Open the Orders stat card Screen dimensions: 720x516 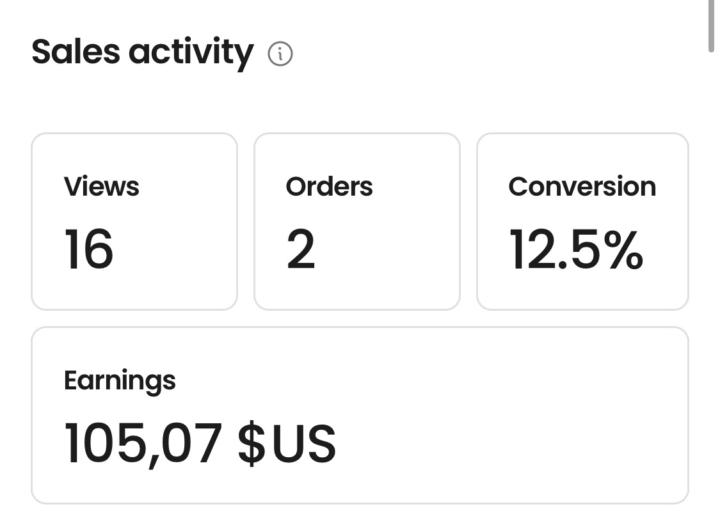click(357, 221)
